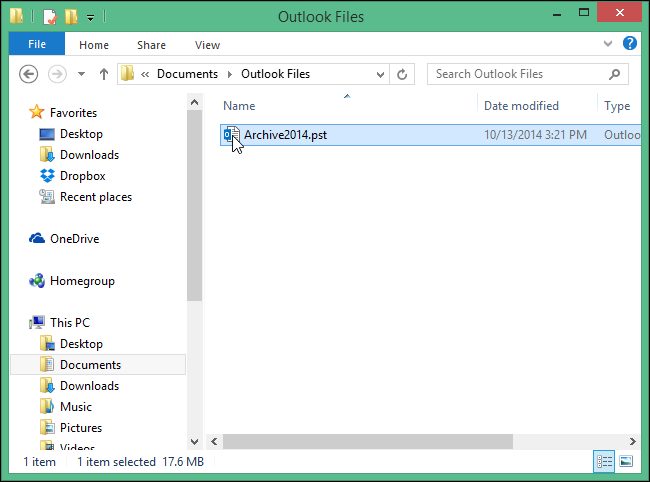This screenshot has width=650, height=482.
Task: Switch to Details view layout
Action: pos(604,461)
